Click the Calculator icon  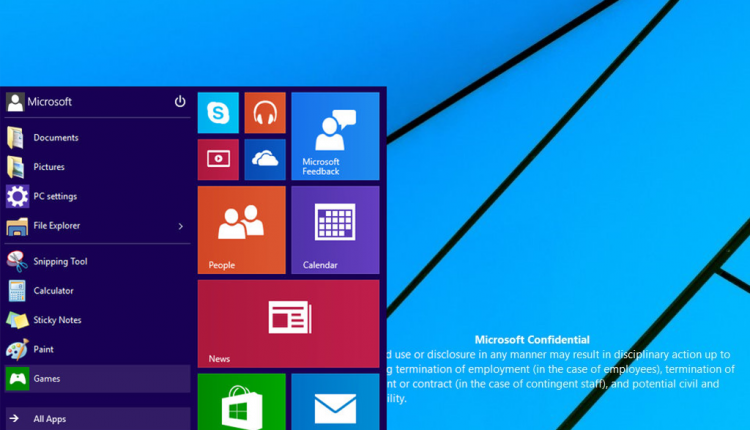[x=17, y=291]
